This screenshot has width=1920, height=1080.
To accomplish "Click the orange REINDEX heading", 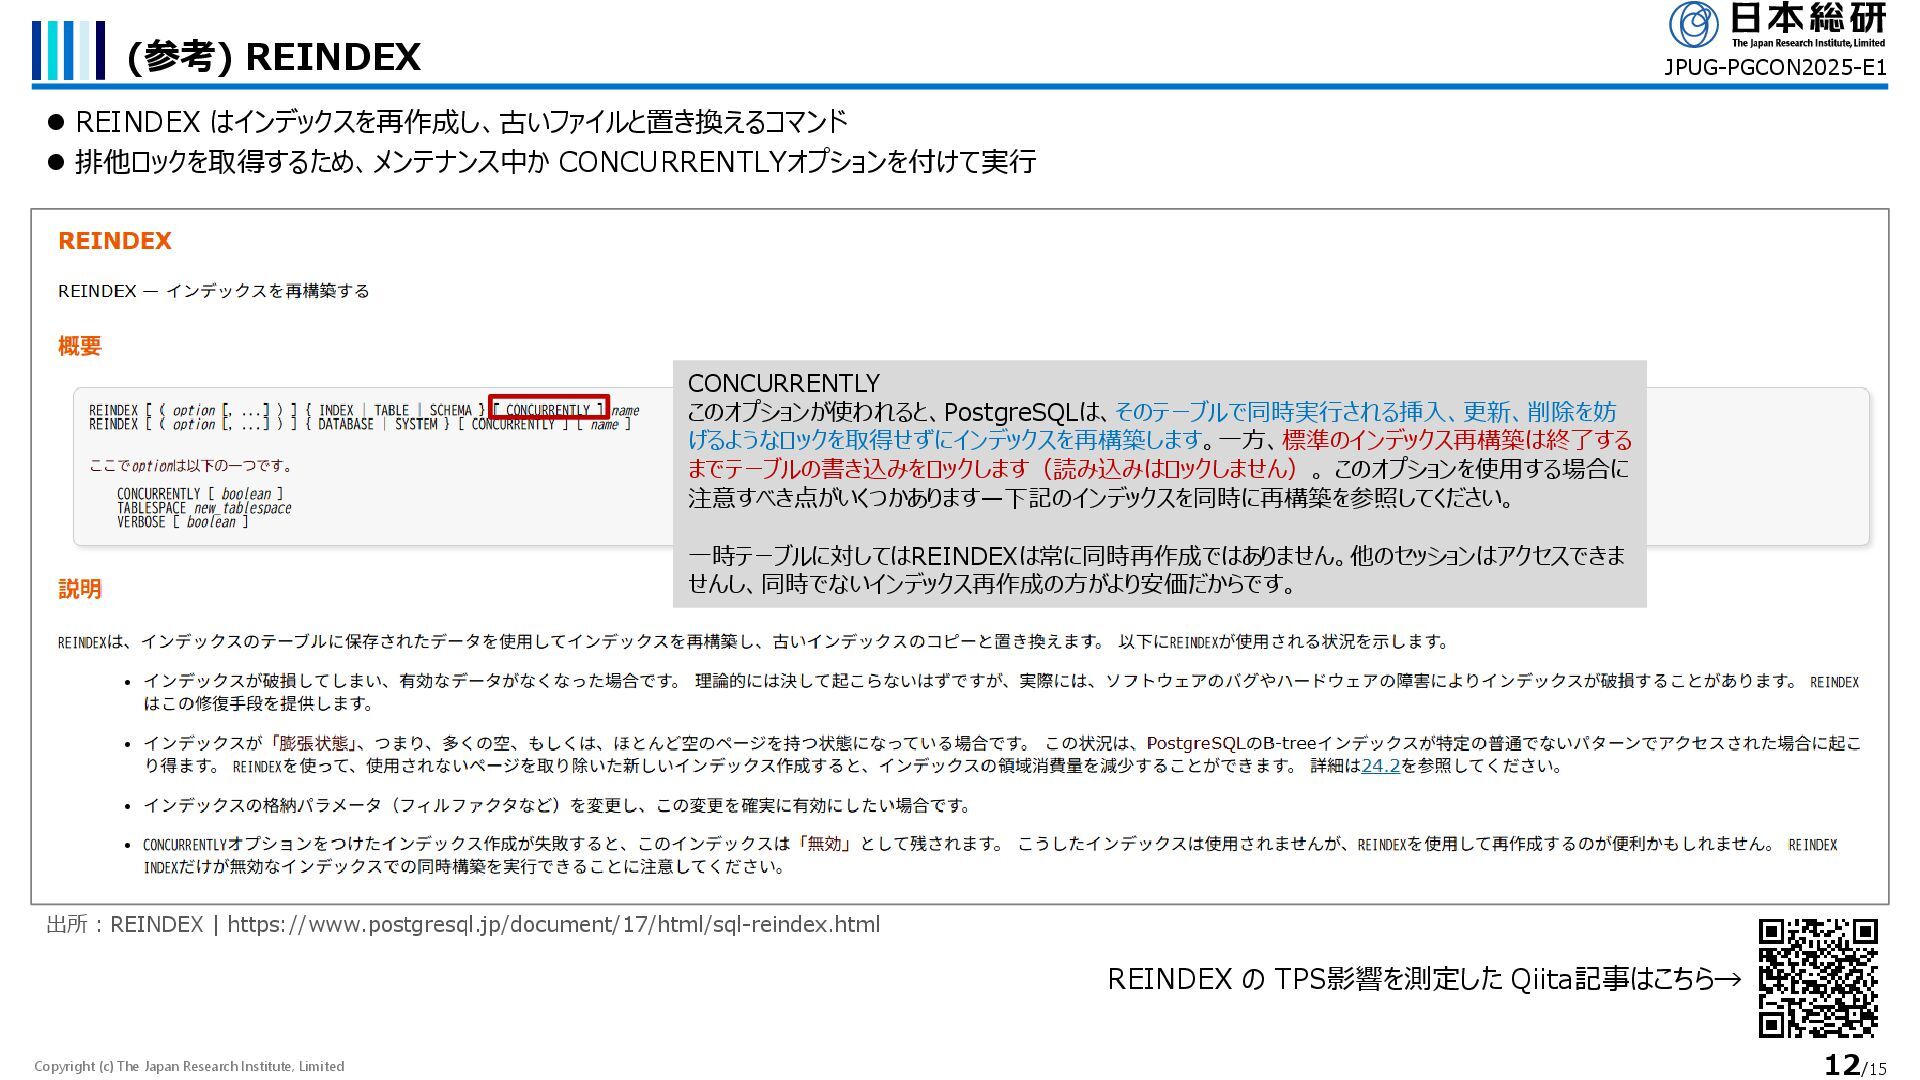I will tap(115, 241).
